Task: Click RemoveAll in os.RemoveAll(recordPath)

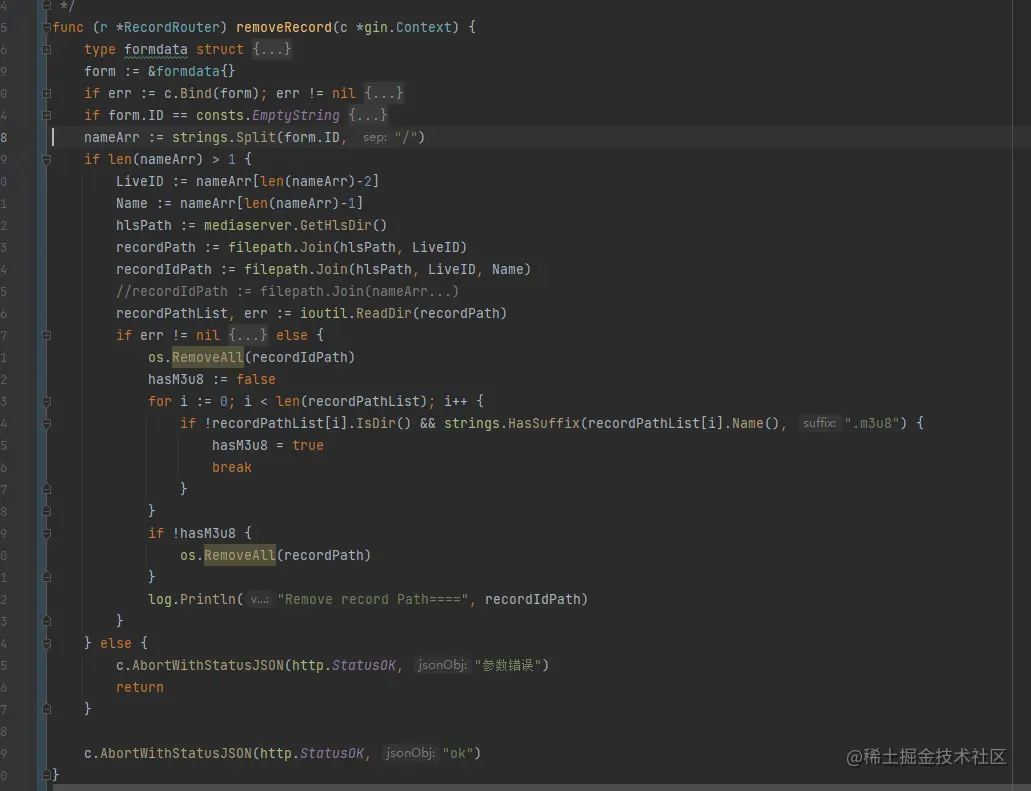Action: 240,556
